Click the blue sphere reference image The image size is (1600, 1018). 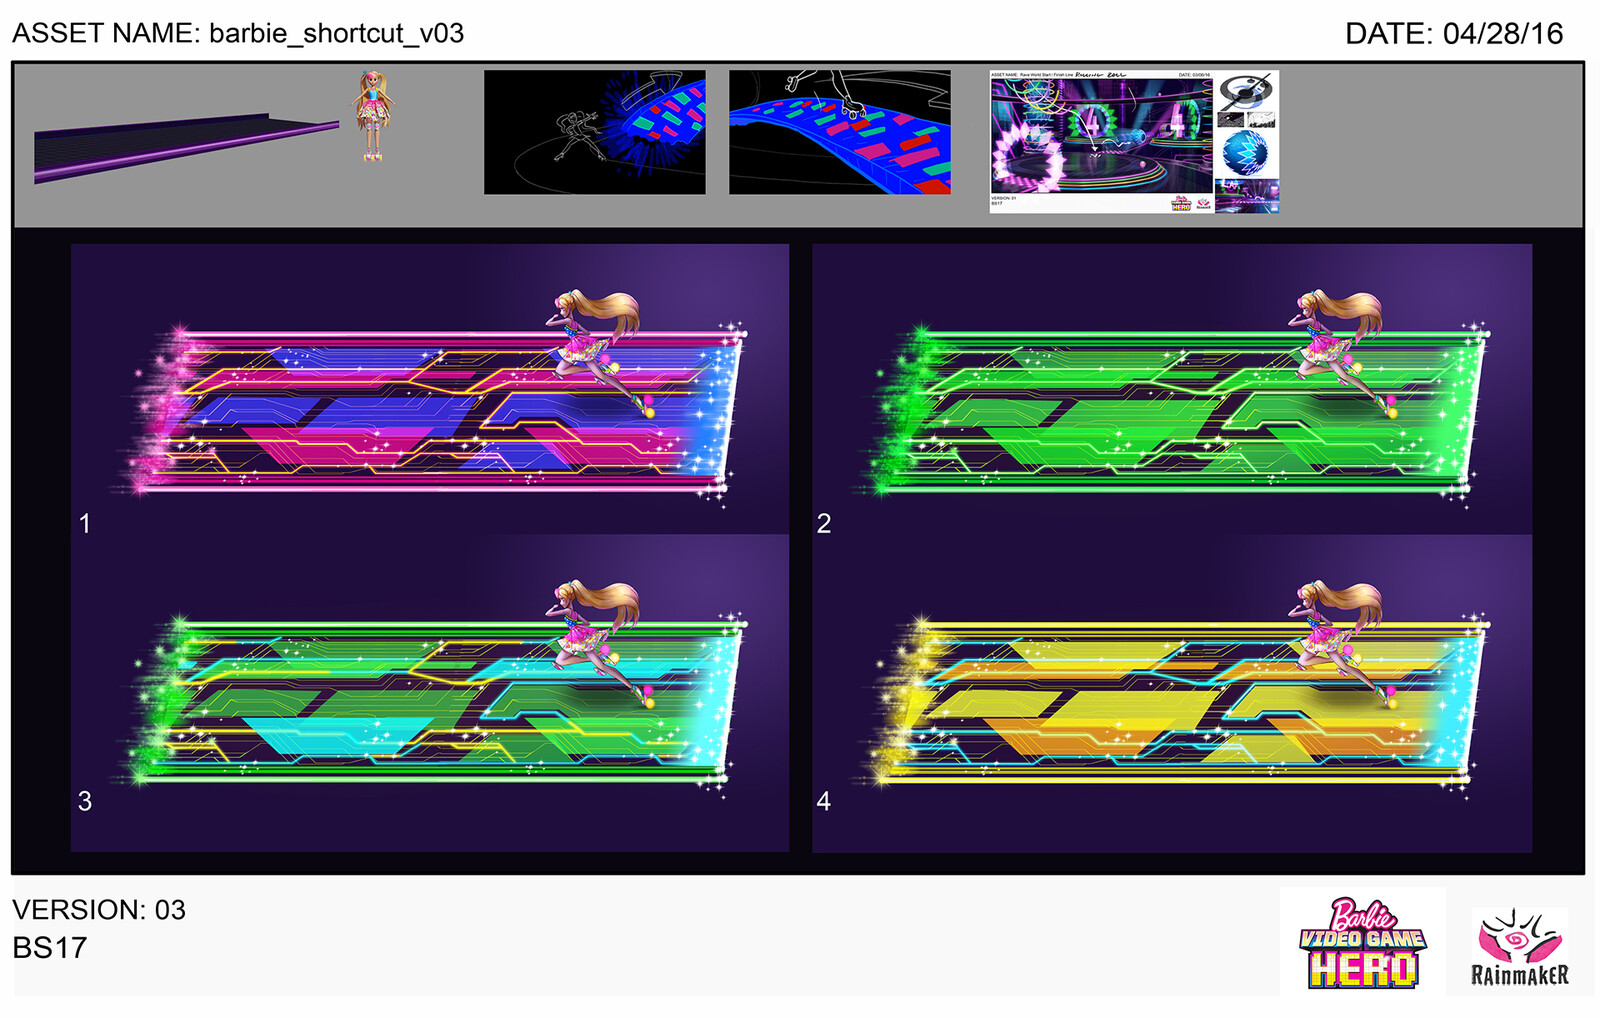[x=1246, y=154]
